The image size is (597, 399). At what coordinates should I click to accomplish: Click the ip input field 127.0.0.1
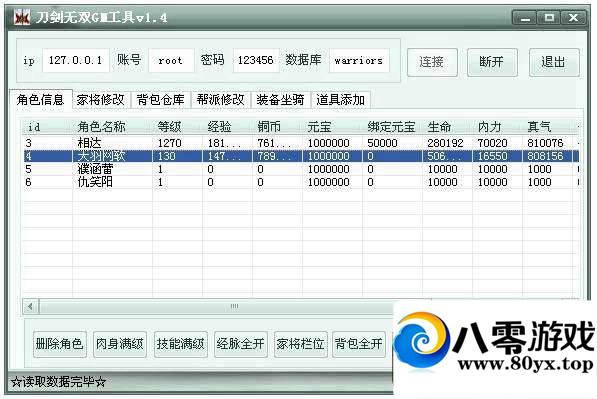[76, 60]
